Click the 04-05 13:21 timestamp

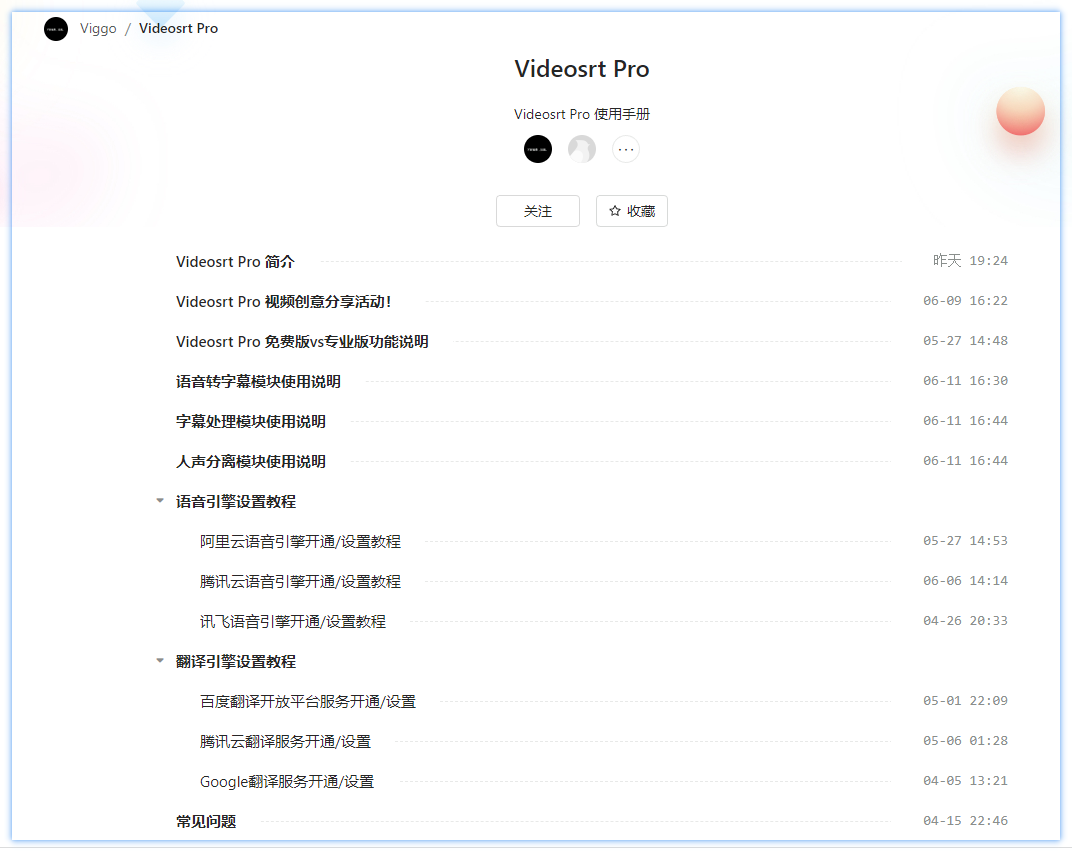click(x=965, y=781)
